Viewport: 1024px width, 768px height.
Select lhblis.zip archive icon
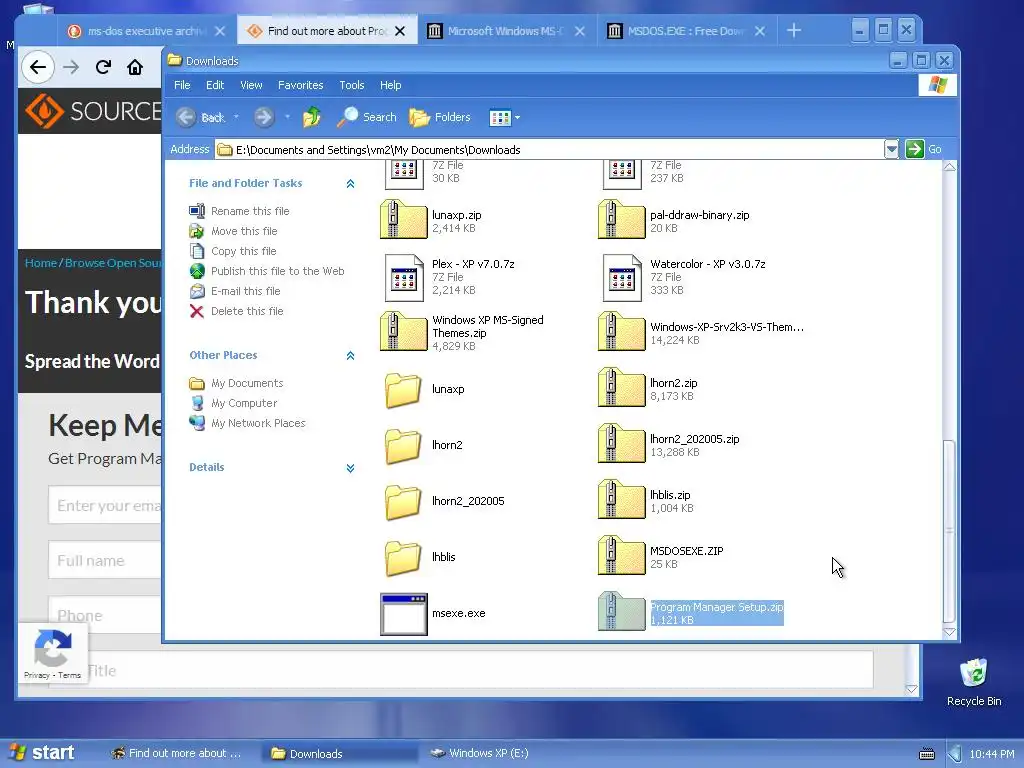(622, 500)
